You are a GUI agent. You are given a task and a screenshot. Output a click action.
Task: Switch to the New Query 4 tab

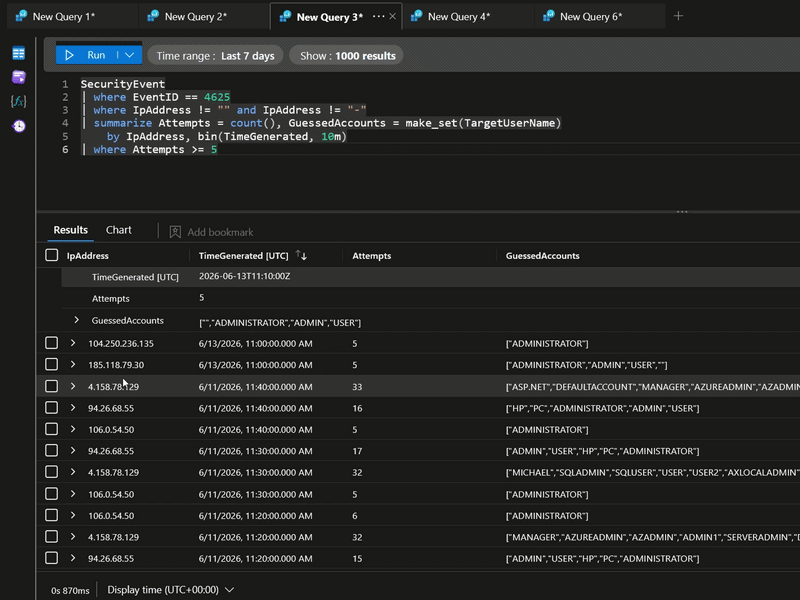(467, 16)
